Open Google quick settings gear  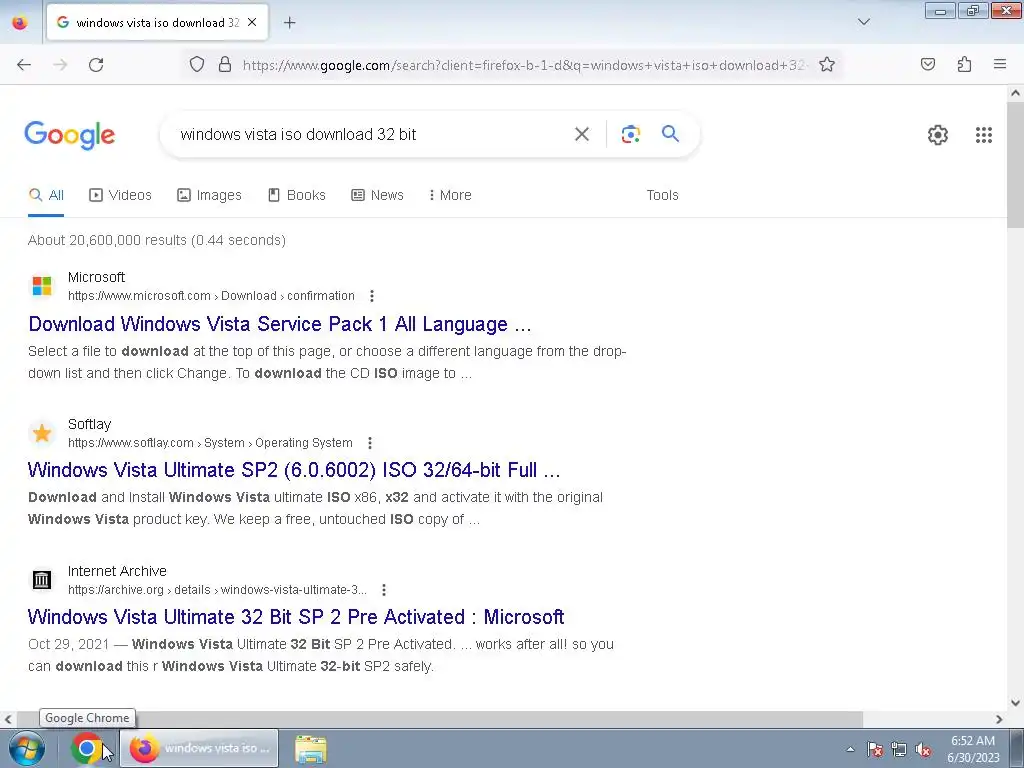(x=938, y=135)
